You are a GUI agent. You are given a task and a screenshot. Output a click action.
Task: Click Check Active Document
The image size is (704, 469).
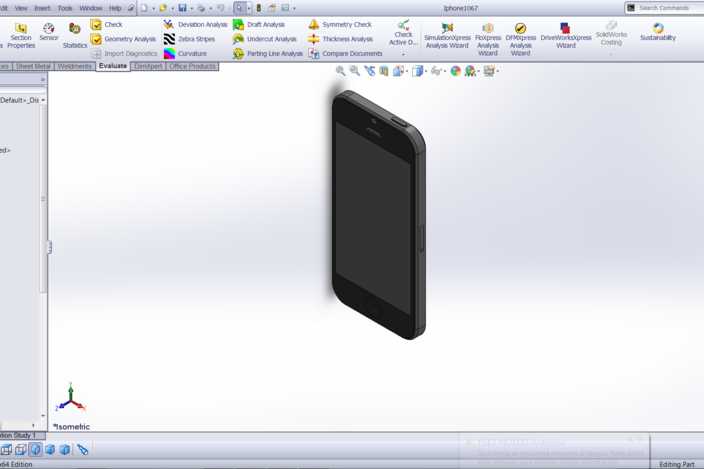pyautogui.click(x=403, y=33)
